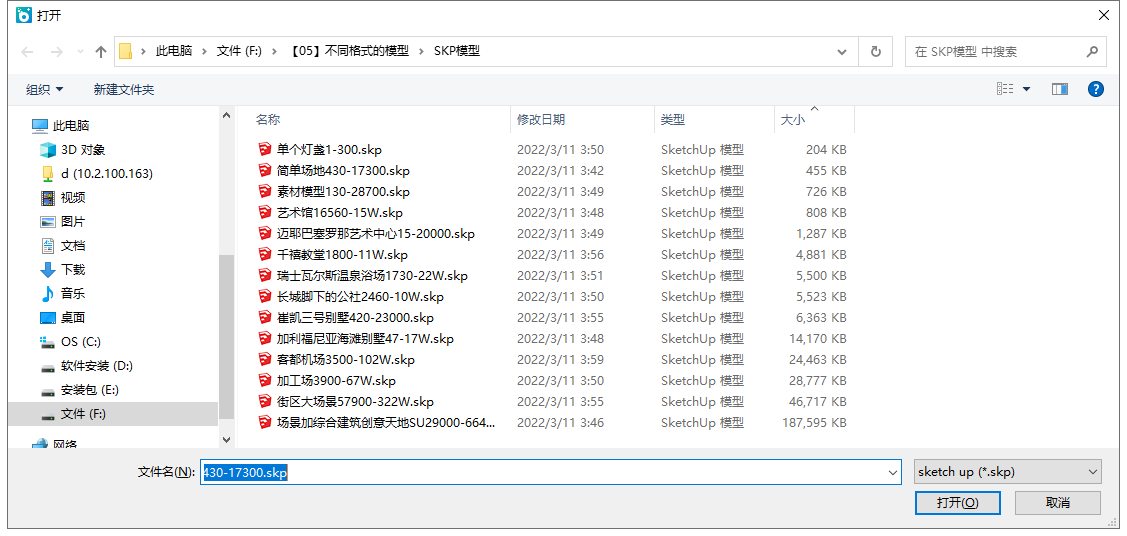Select file 客都机场3500-102W.skp
Viewport: 1127px width, 536px height.
click(345, 359)
